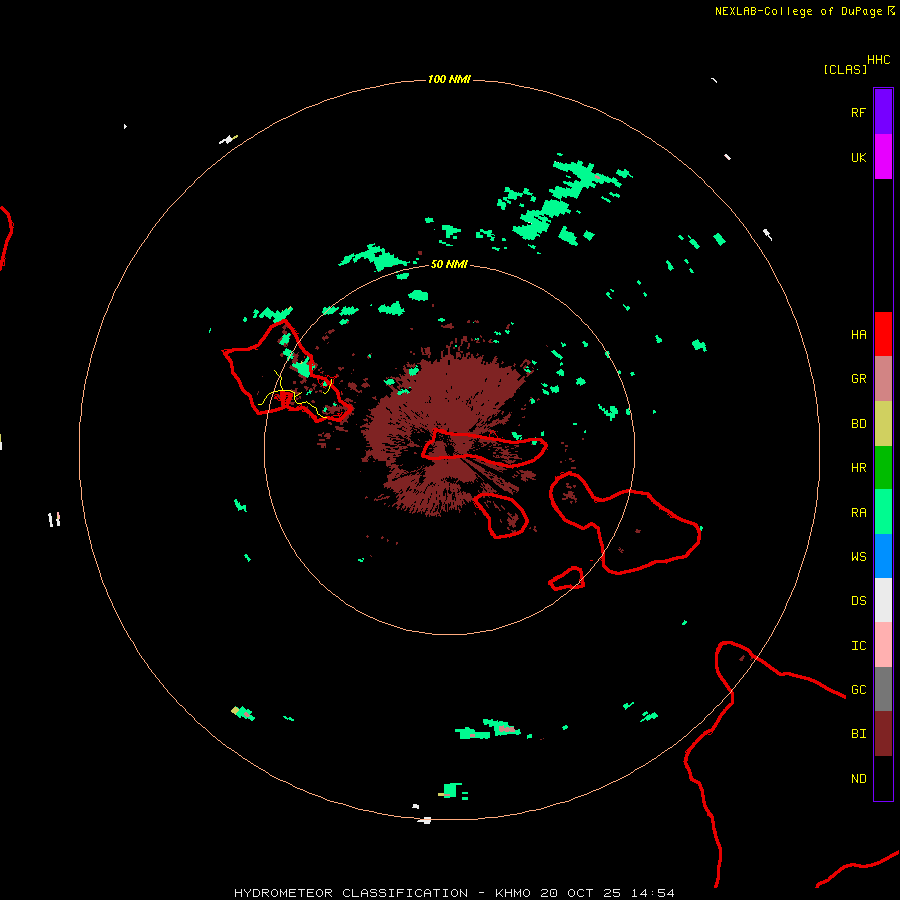
Task: Click the 14:54 timestamp in footer
Action: (x=653, y=893)
